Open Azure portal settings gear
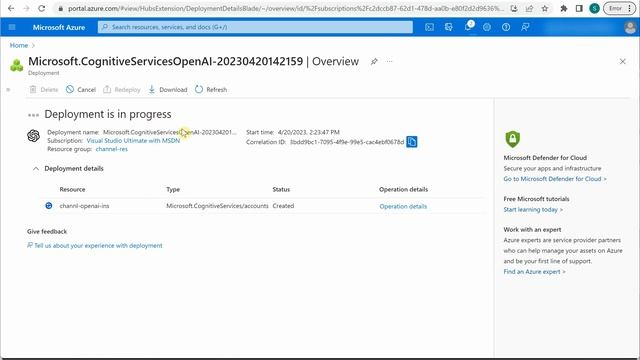Viewport: 640px width, 360px height. click(x=487, y=27)
